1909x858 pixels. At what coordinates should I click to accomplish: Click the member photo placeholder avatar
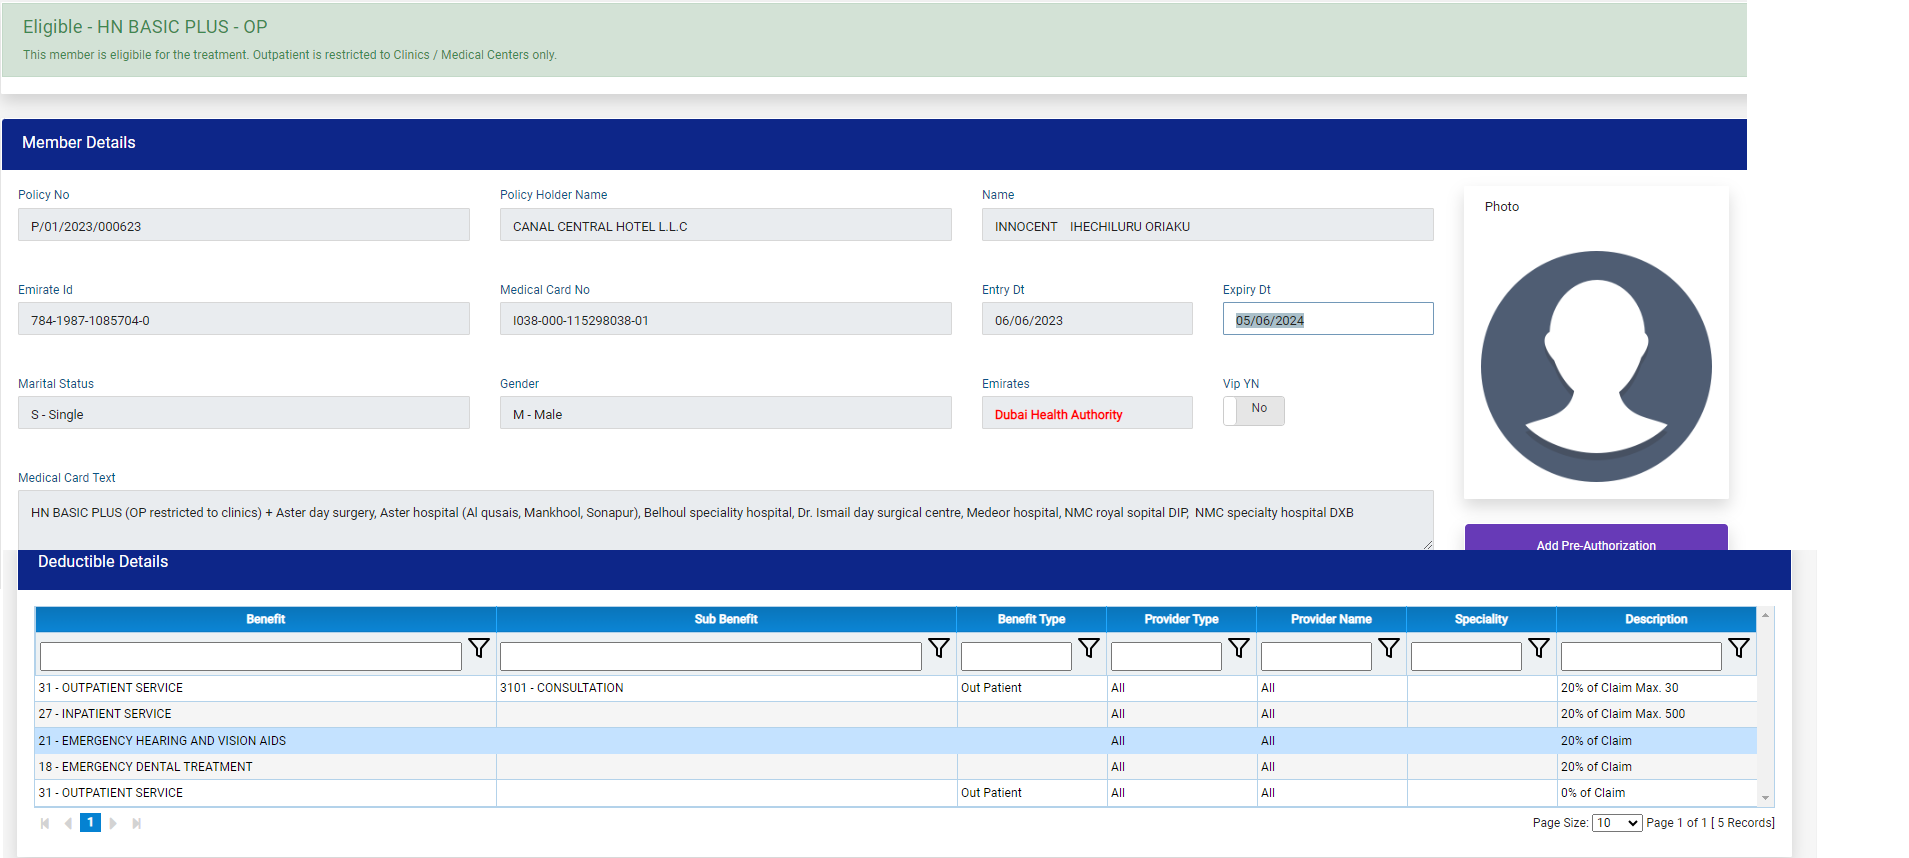pos(1595,366)
